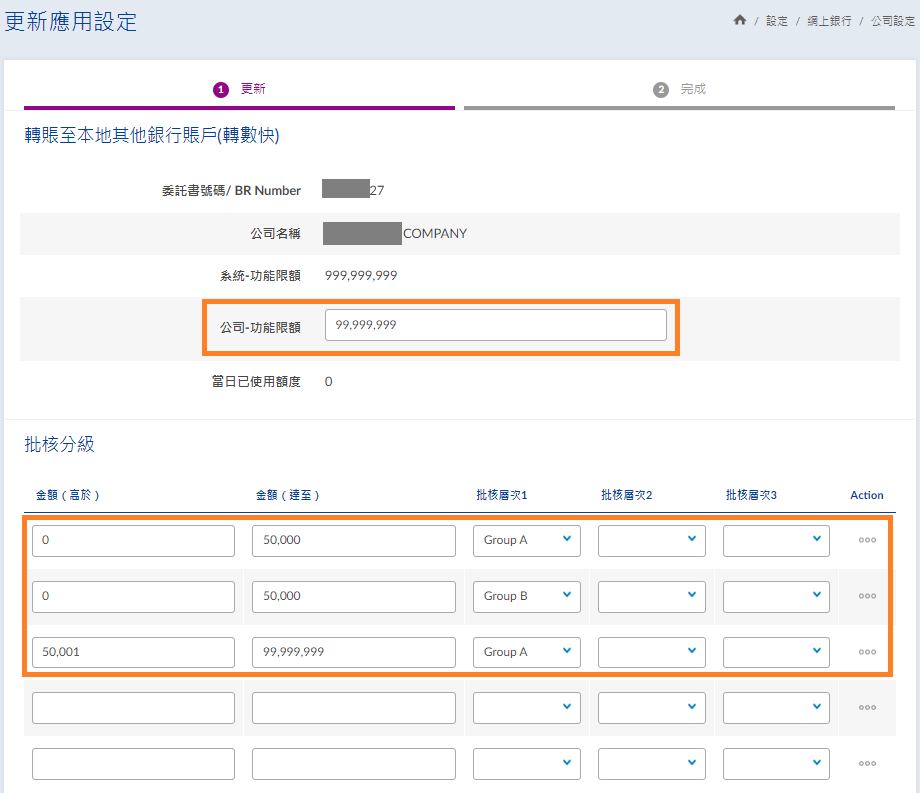Click the home icon in breadcrumb
The image size is (920, 793).
point(740,20)
